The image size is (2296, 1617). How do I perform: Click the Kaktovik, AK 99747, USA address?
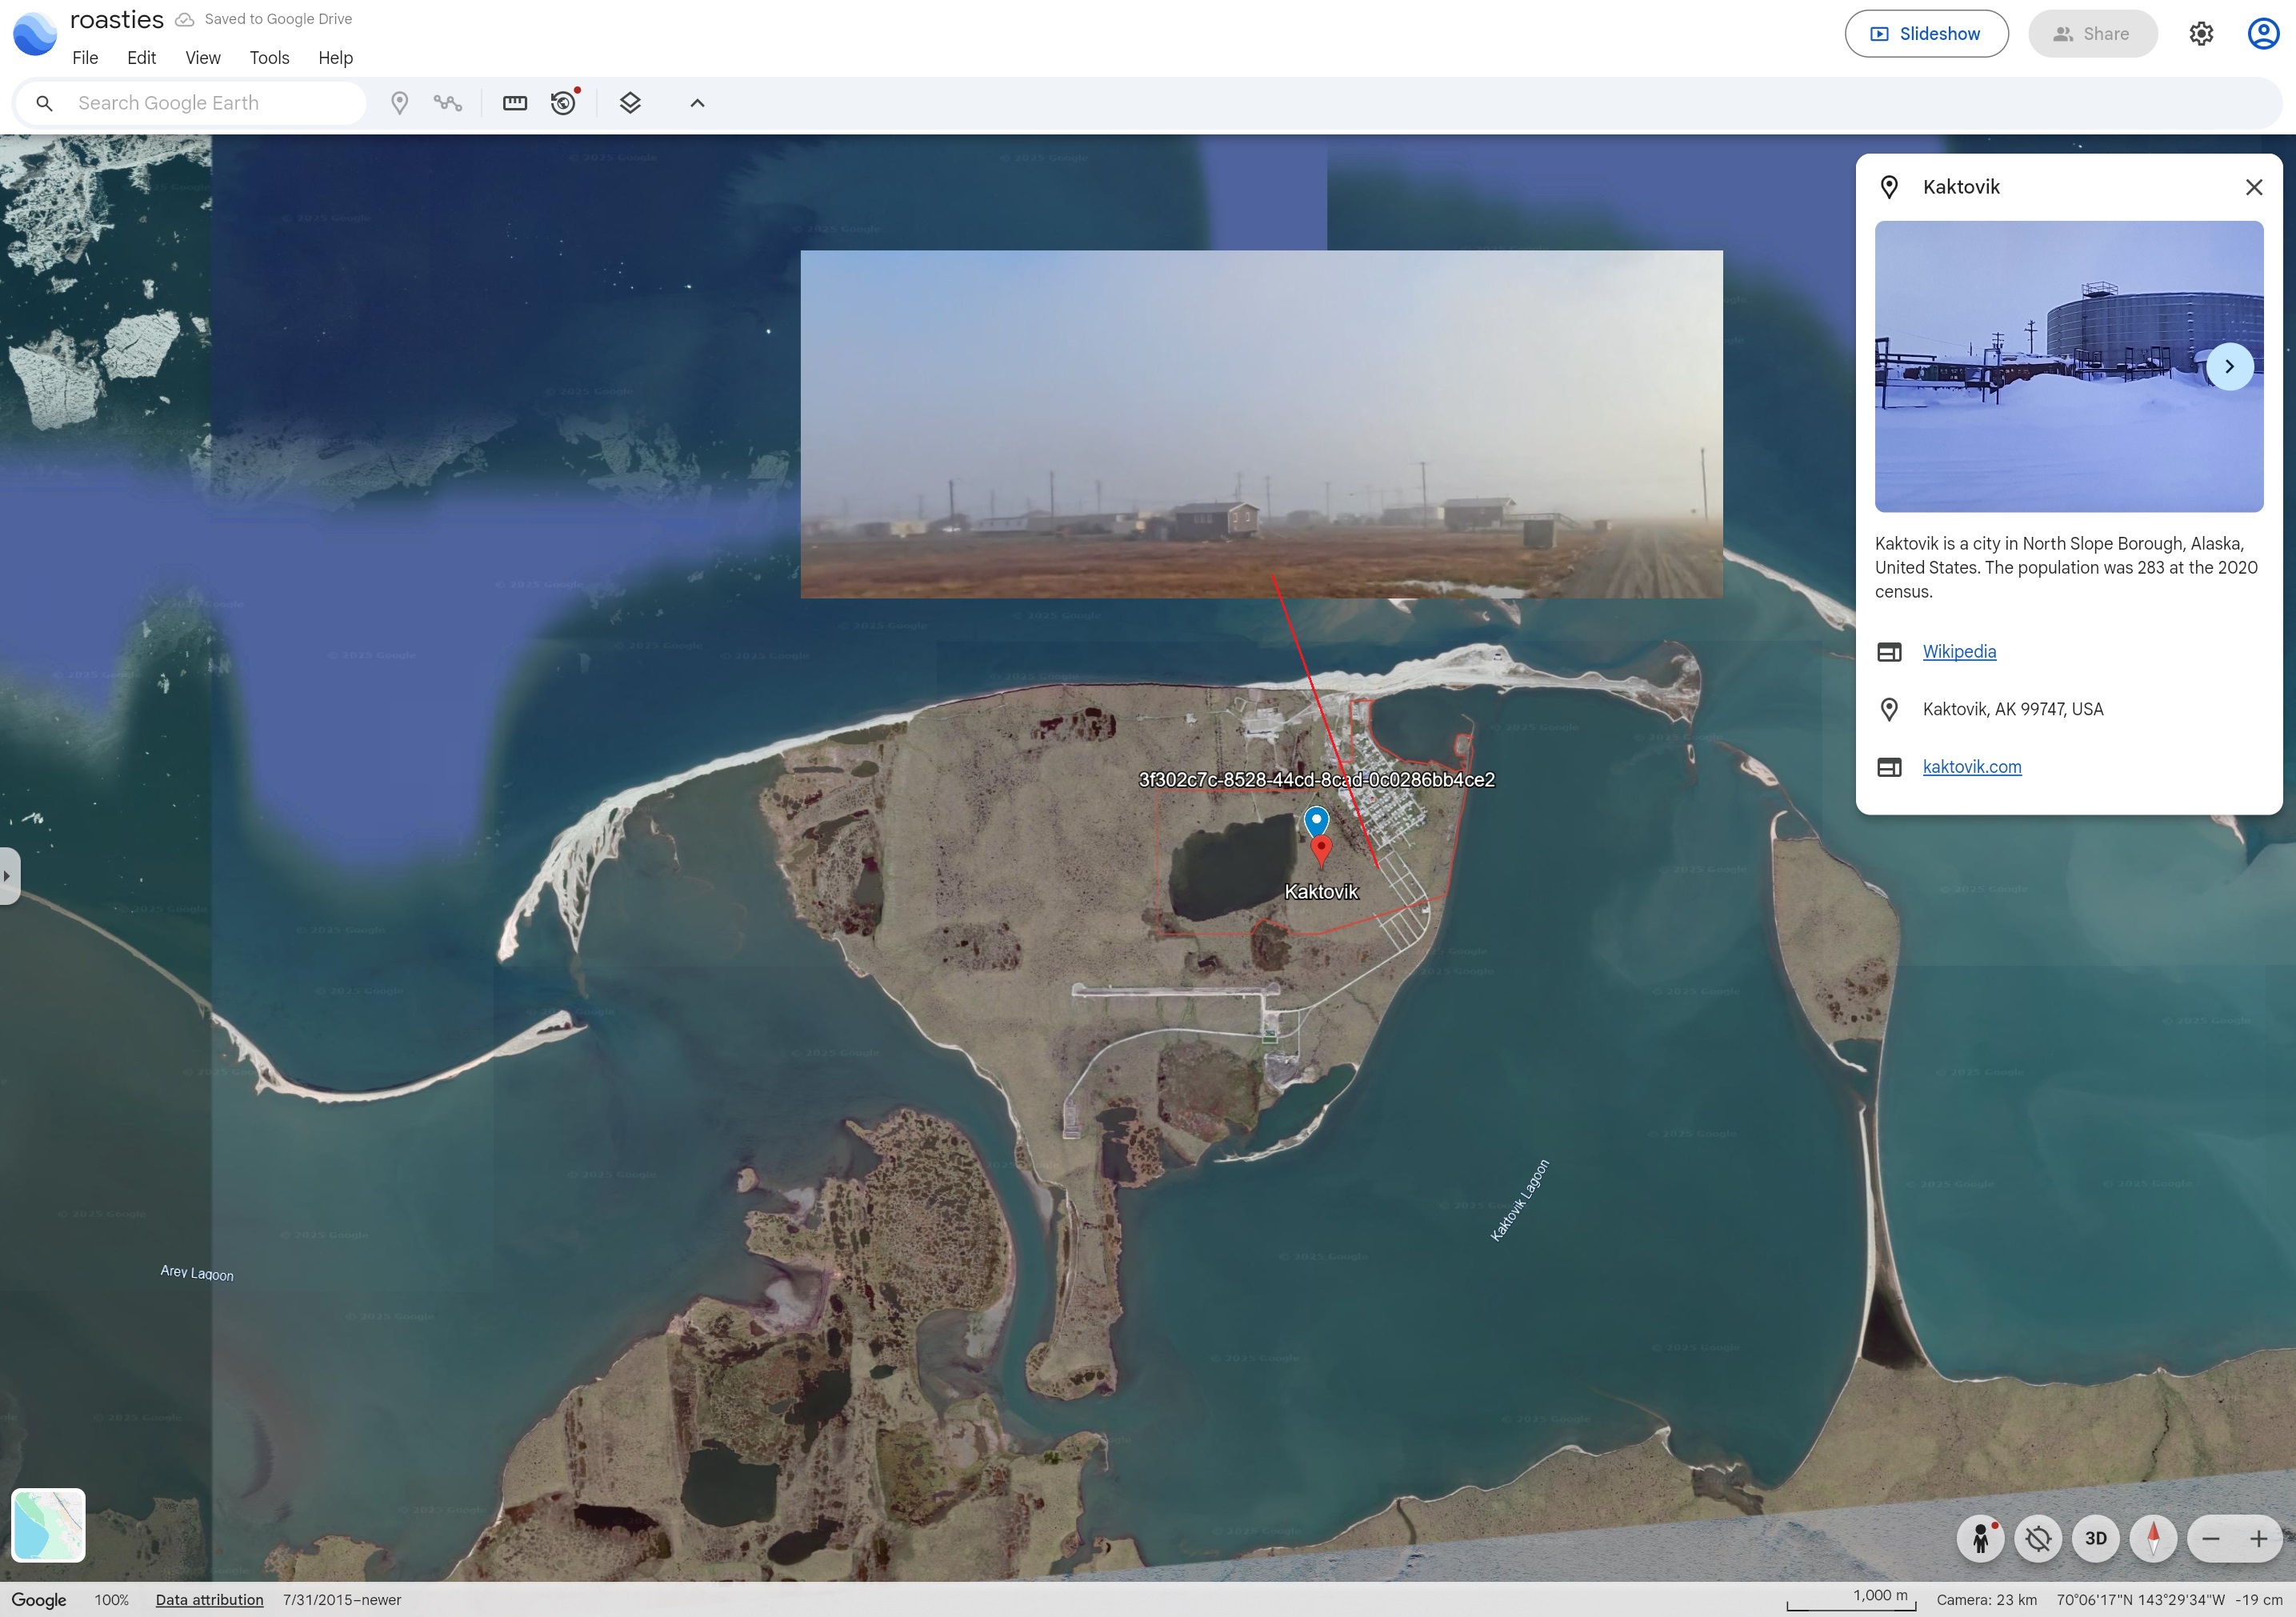pos(2012,709)
